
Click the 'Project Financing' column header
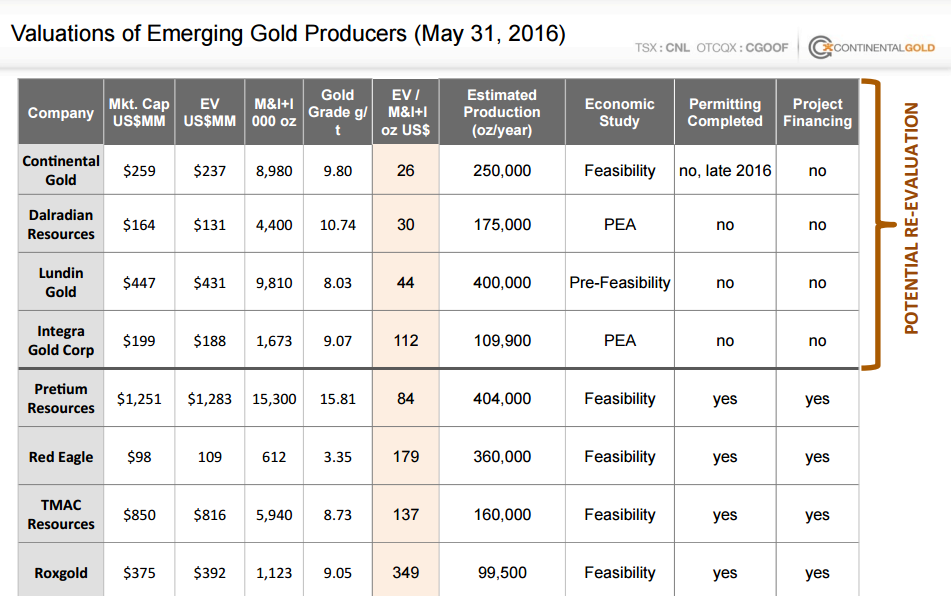point(817,113)
